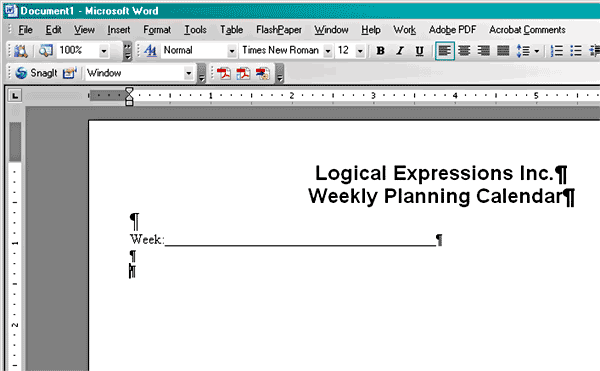Select Justify paragraph alignment
This screenshot has width=600, height=371.
pyautogui.click(x=503, y=50)
